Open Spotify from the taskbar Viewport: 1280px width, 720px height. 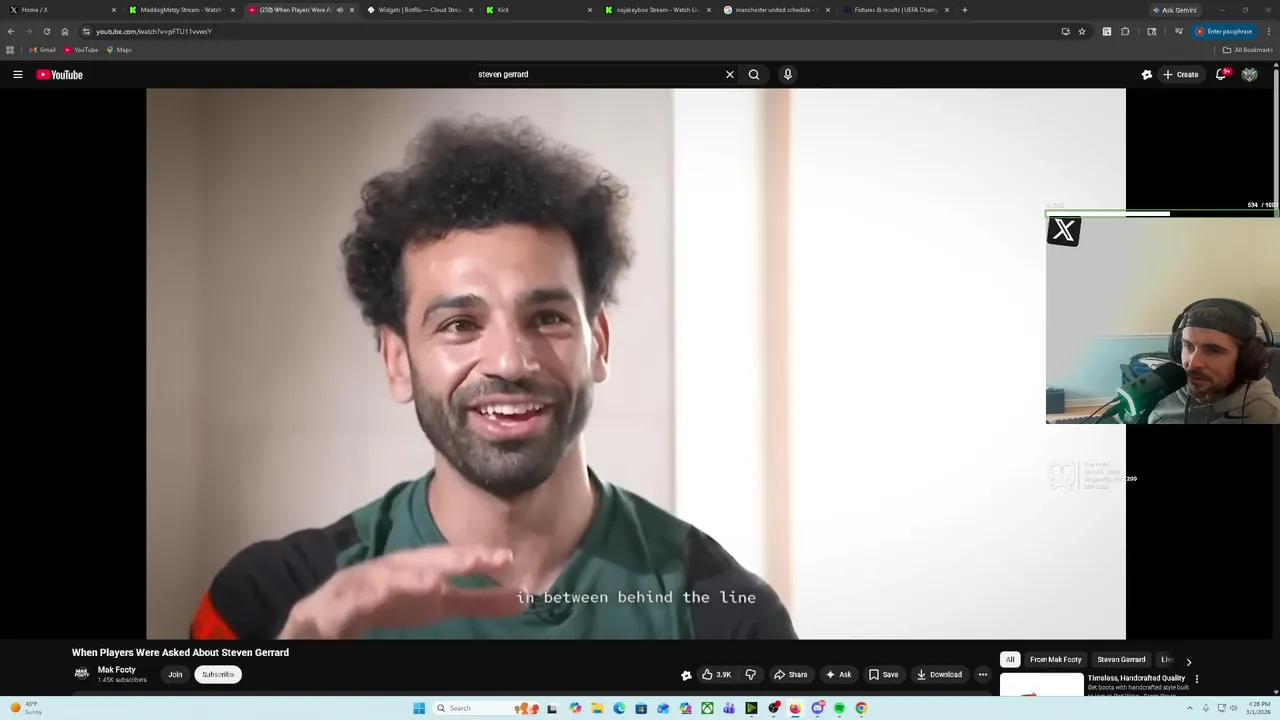839,708
